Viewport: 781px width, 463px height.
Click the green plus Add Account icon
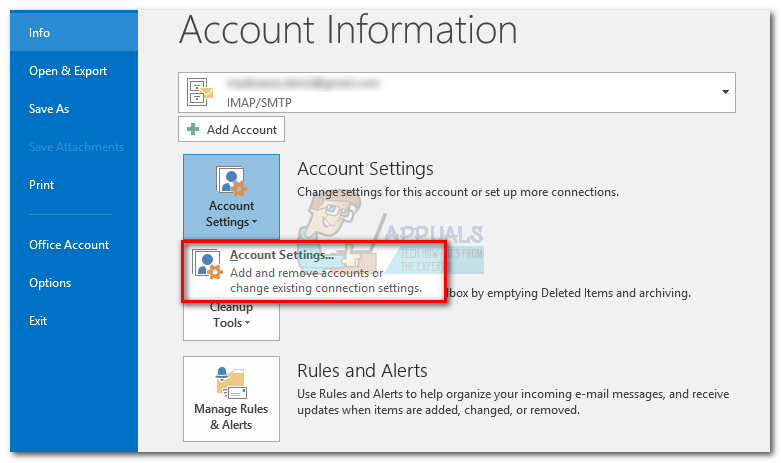click(x=193, y=129)
